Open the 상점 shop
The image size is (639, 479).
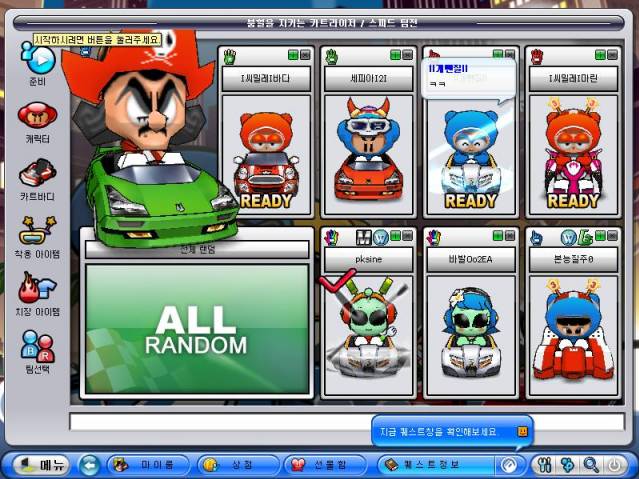(238, 465)
